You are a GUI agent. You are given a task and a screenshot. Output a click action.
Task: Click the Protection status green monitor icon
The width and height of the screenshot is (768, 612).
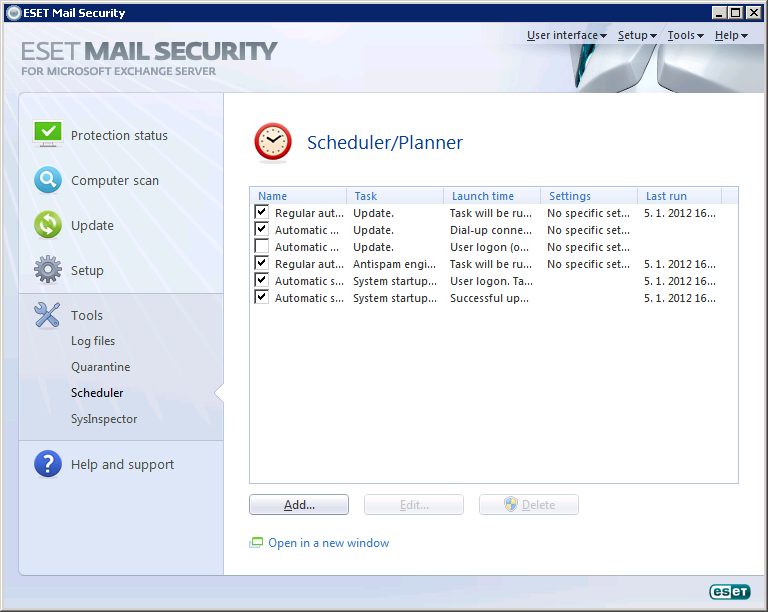48,134
